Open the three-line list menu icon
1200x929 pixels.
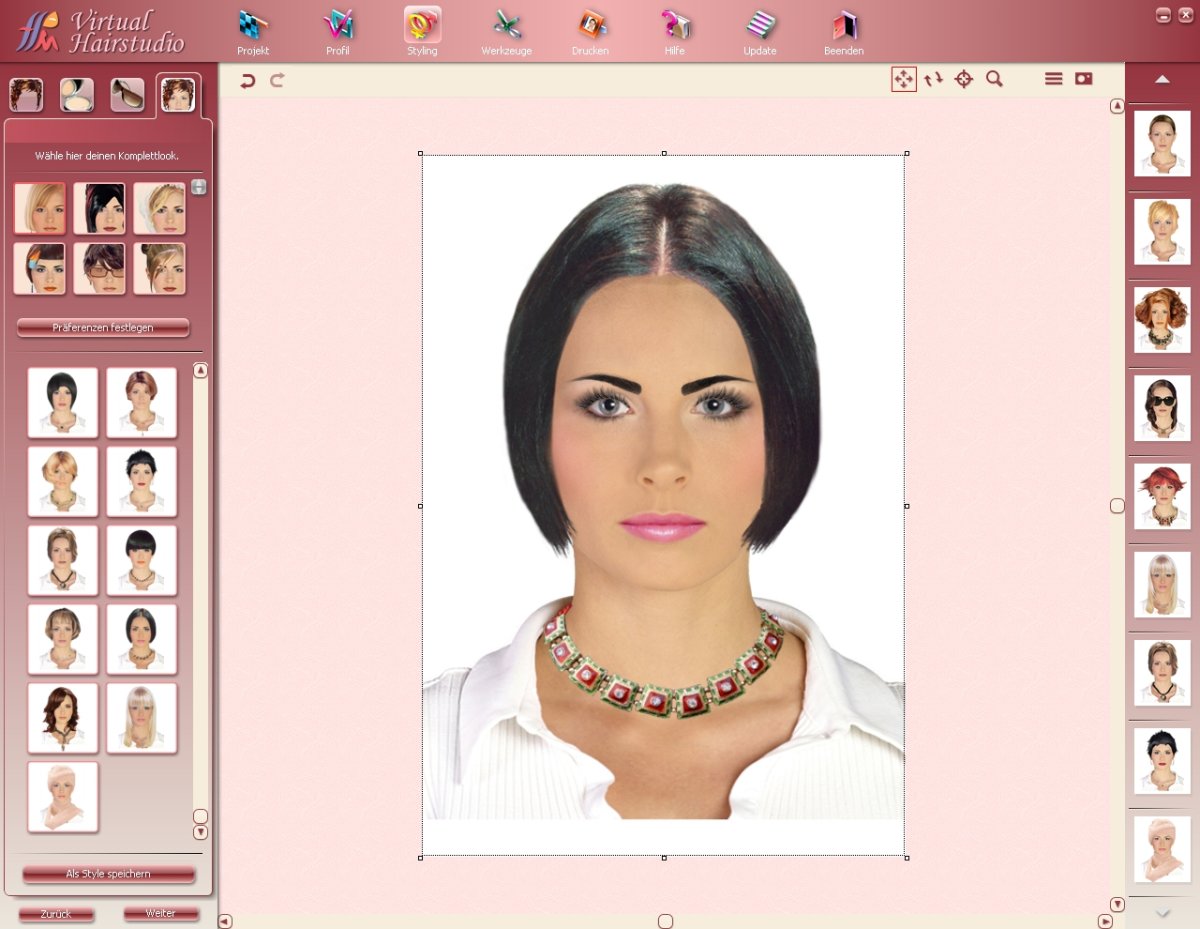(x=1053, y=79)
